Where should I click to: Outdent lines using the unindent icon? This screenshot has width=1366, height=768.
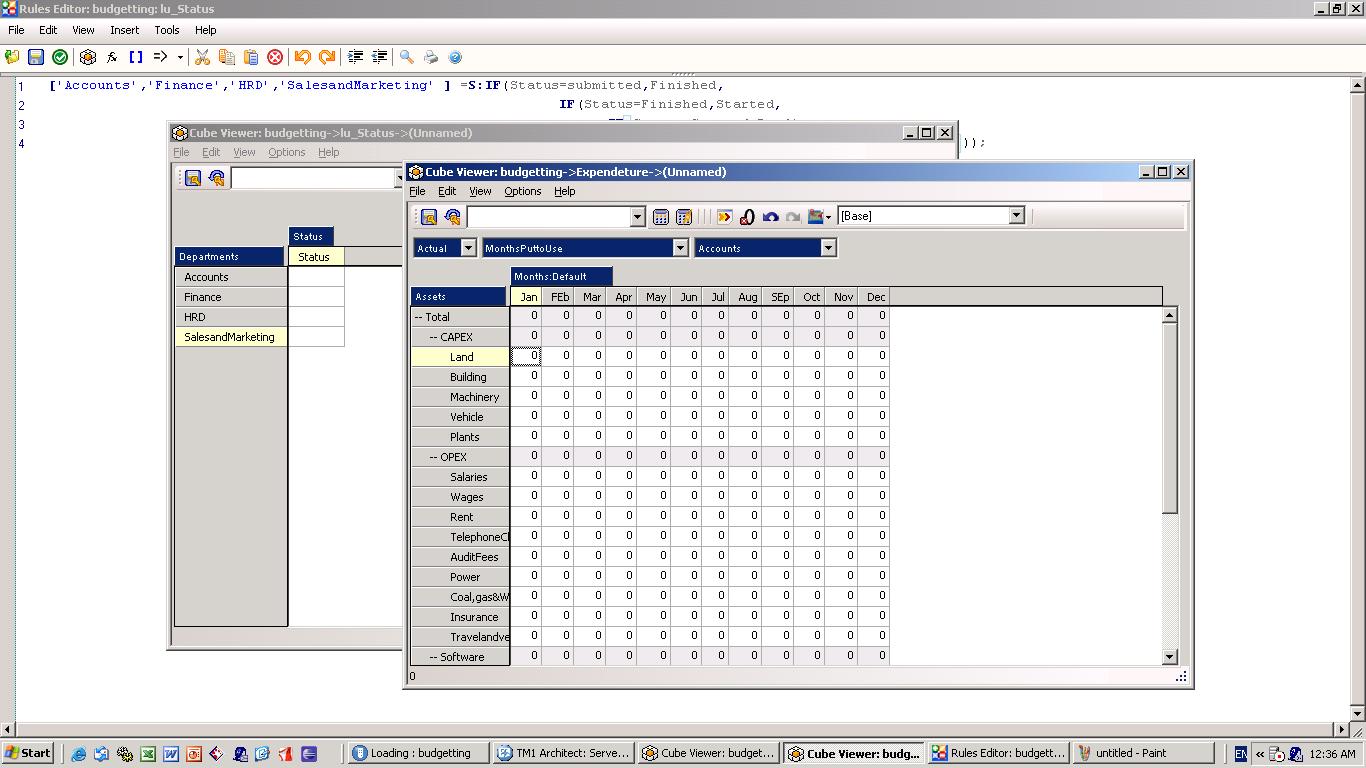click(x=379, y=57)
